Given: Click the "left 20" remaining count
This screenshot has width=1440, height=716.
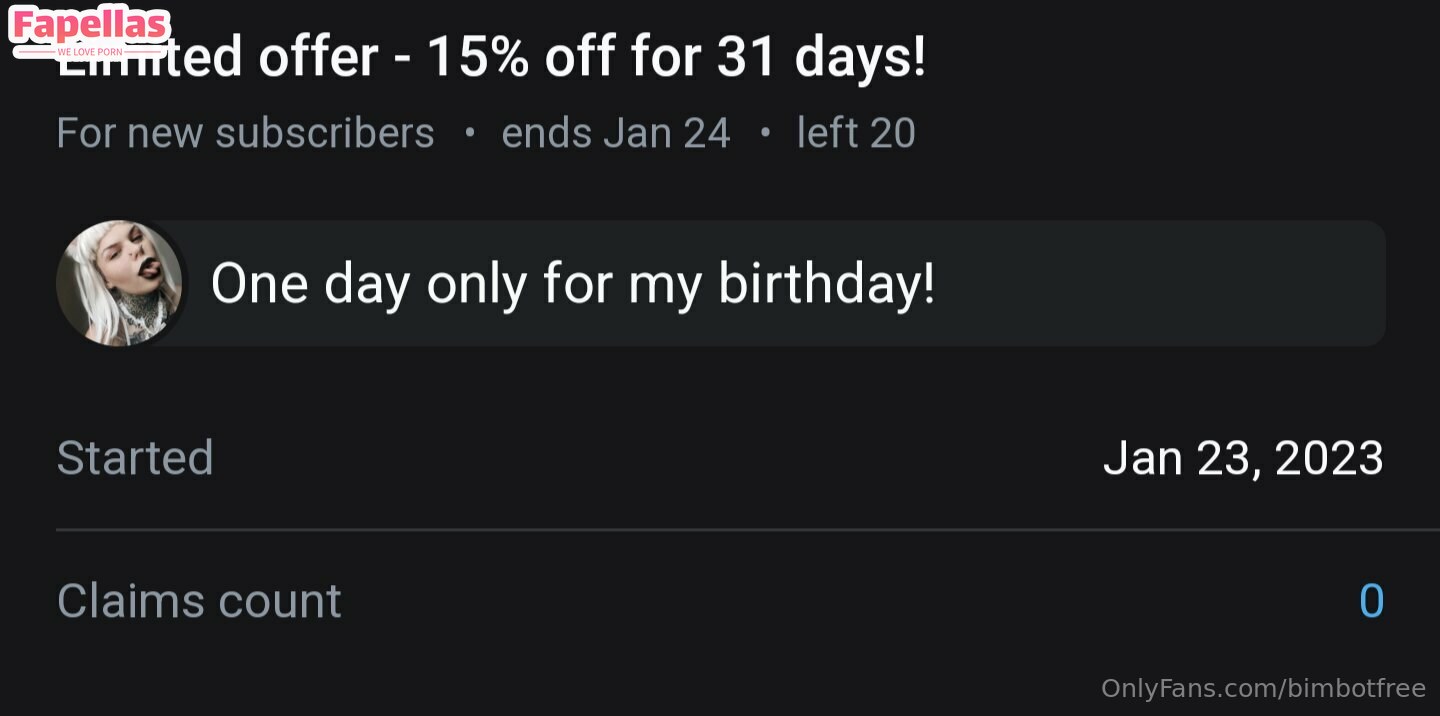Looking at the screenshot, I should point(856,133).
